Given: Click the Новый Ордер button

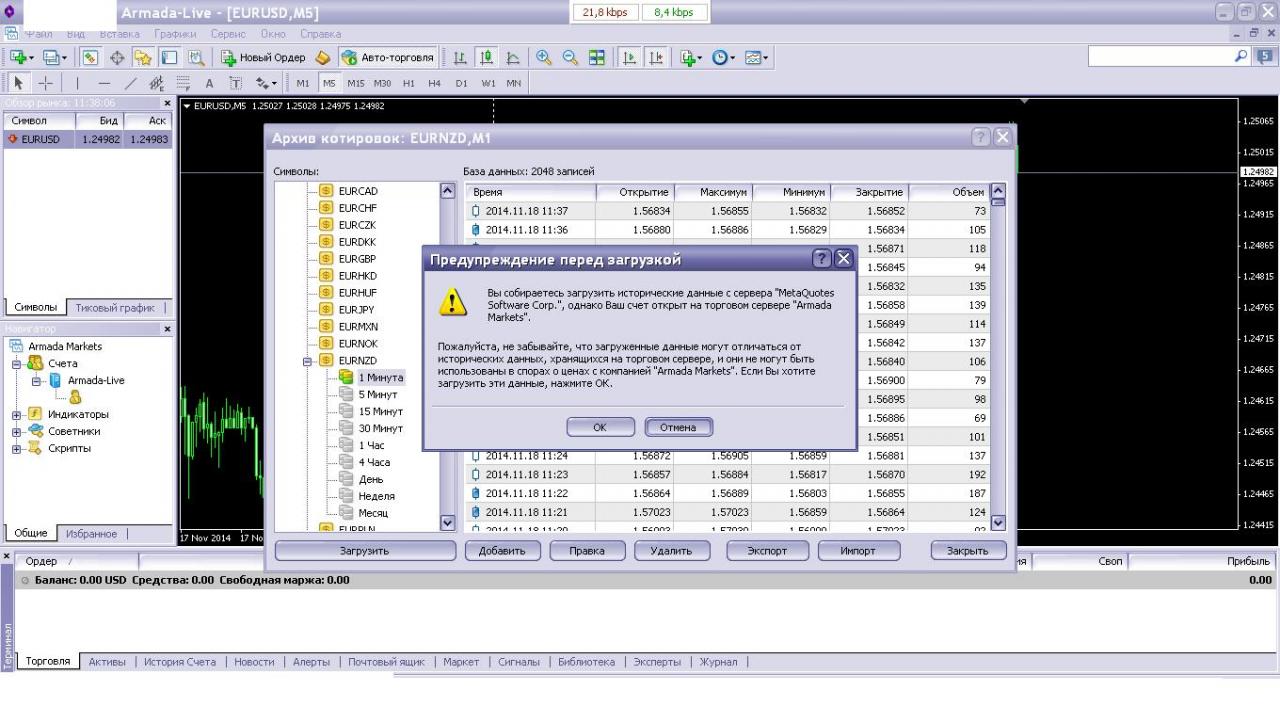Looking at the screenshot, I should (x=264, y=58).
